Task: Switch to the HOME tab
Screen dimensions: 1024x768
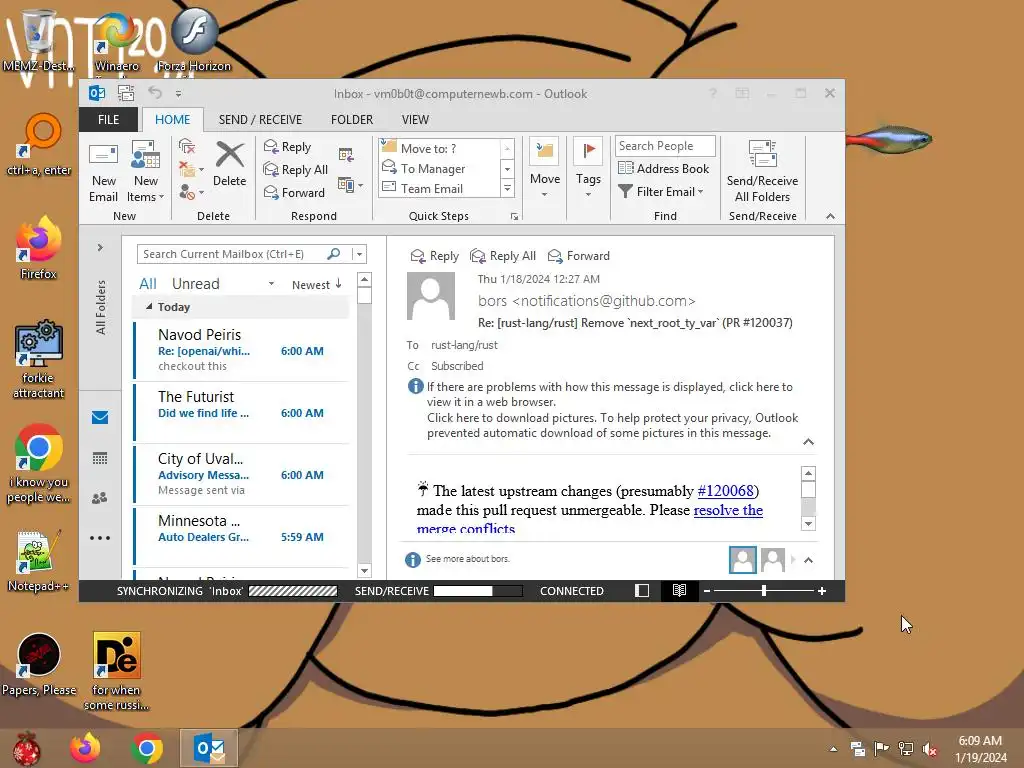Action: pos(172,120)
